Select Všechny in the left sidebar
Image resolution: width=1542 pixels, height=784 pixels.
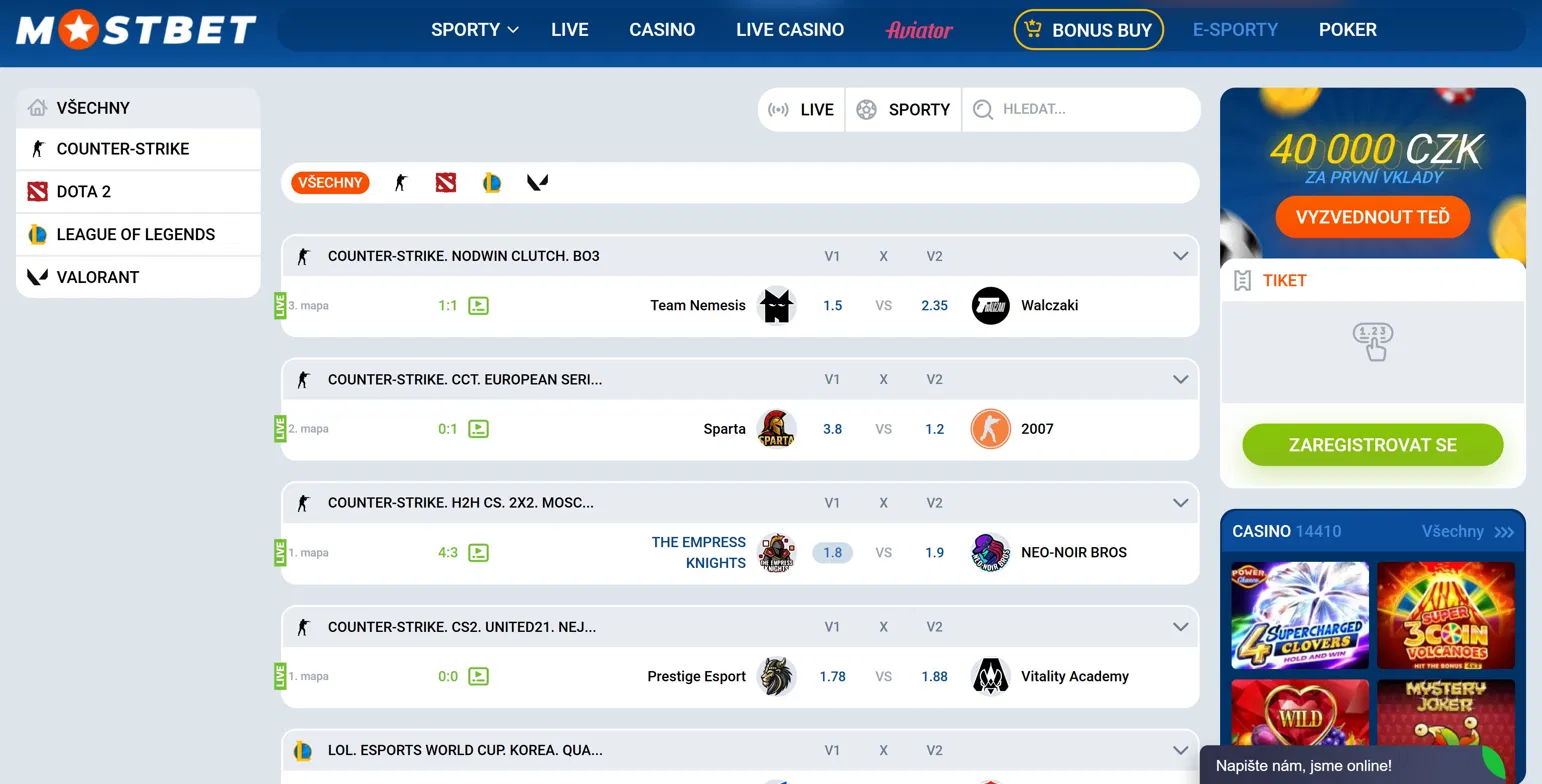pyautogui.click(x=138, y=108)
